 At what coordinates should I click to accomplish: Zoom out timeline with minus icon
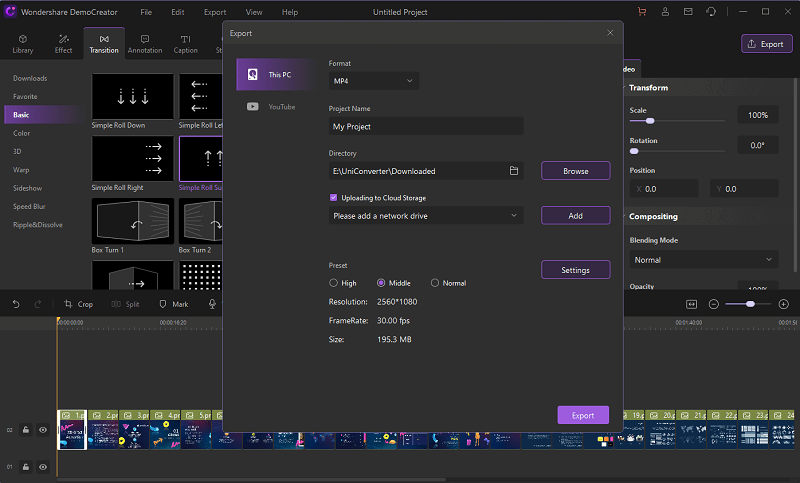pyautogui.click(x=714, y=304)
